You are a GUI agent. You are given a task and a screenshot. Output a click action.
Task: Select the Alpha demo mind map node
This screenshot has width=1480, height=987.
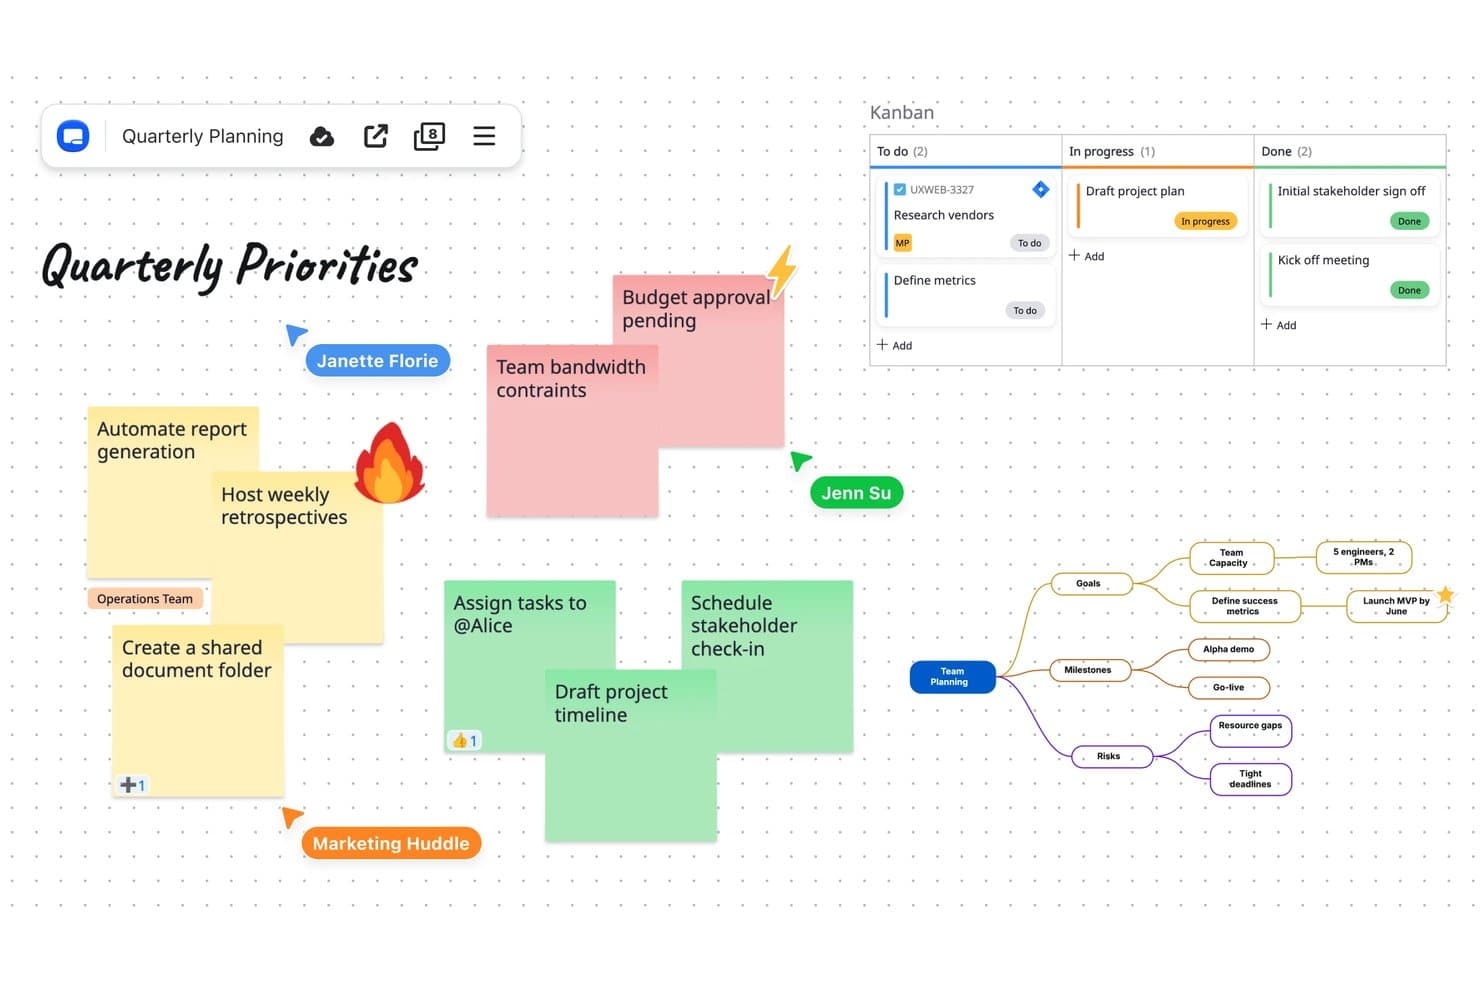[x=1229, y=649]
